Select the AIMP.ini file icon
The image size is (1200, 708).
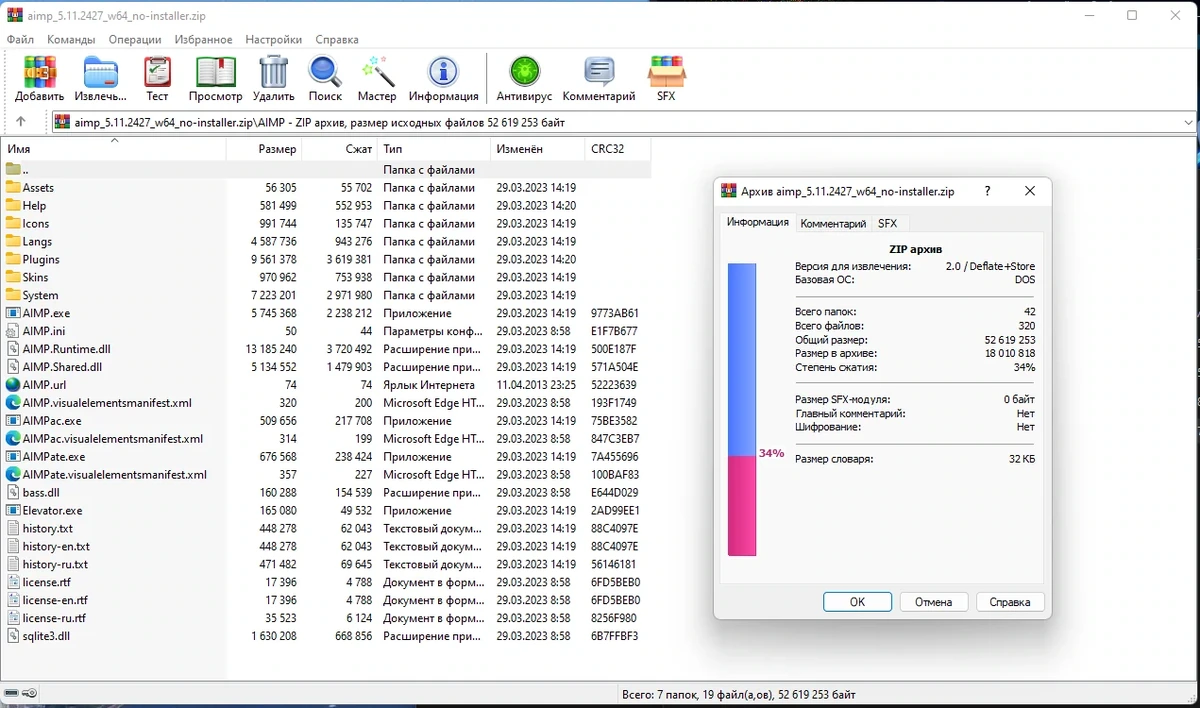13,331
